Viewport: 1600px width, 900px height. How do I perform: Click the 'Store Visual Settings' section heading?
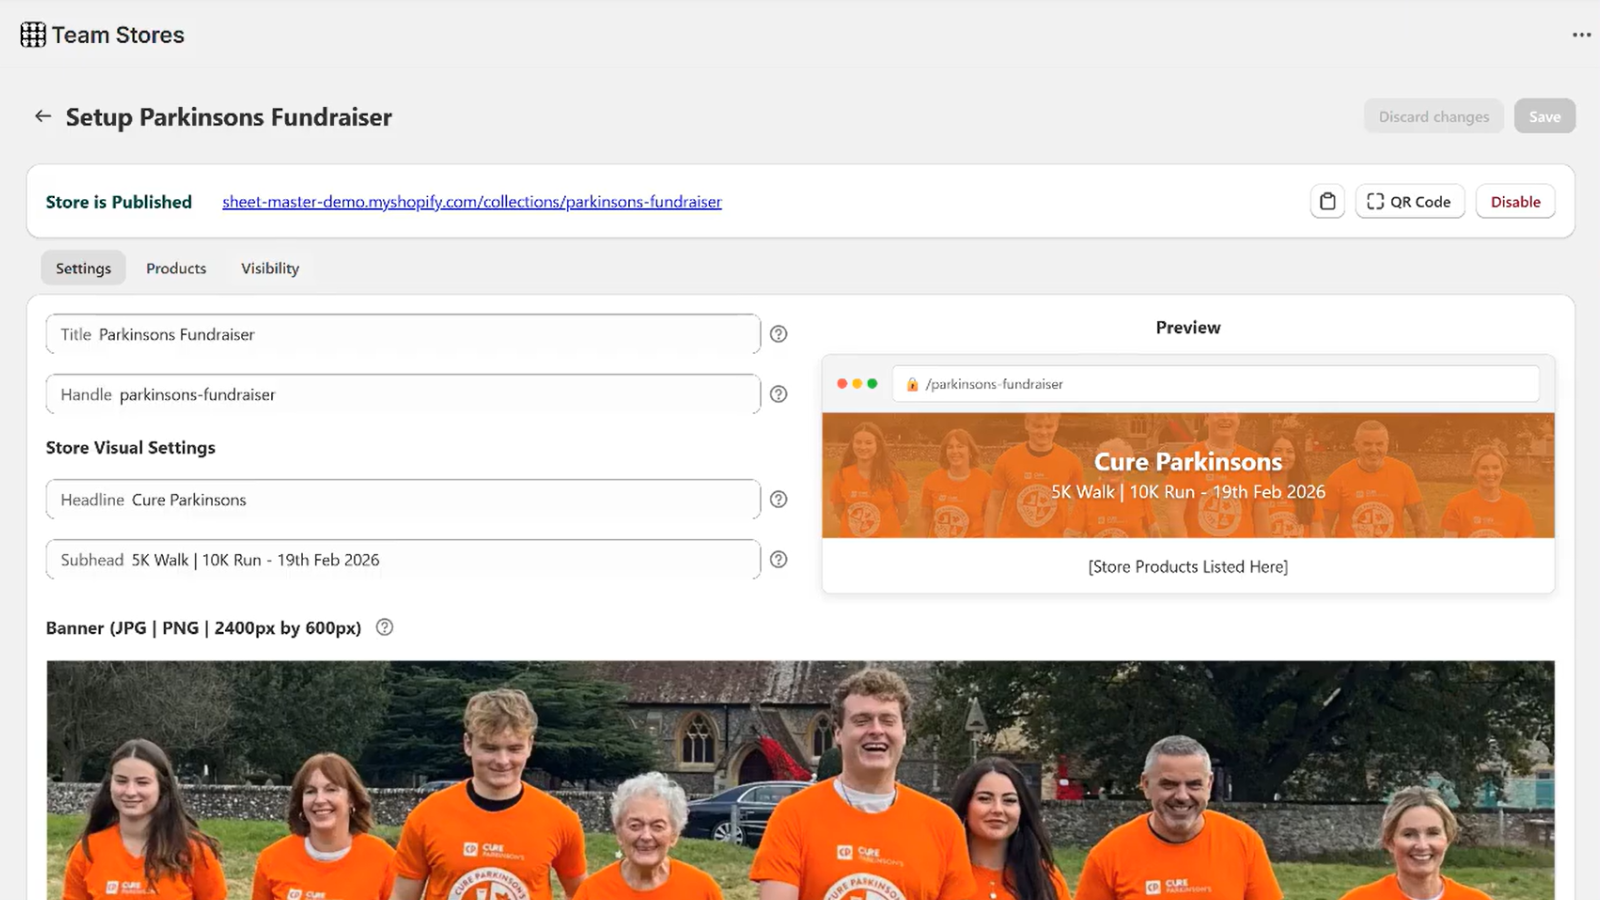point(131,448)
